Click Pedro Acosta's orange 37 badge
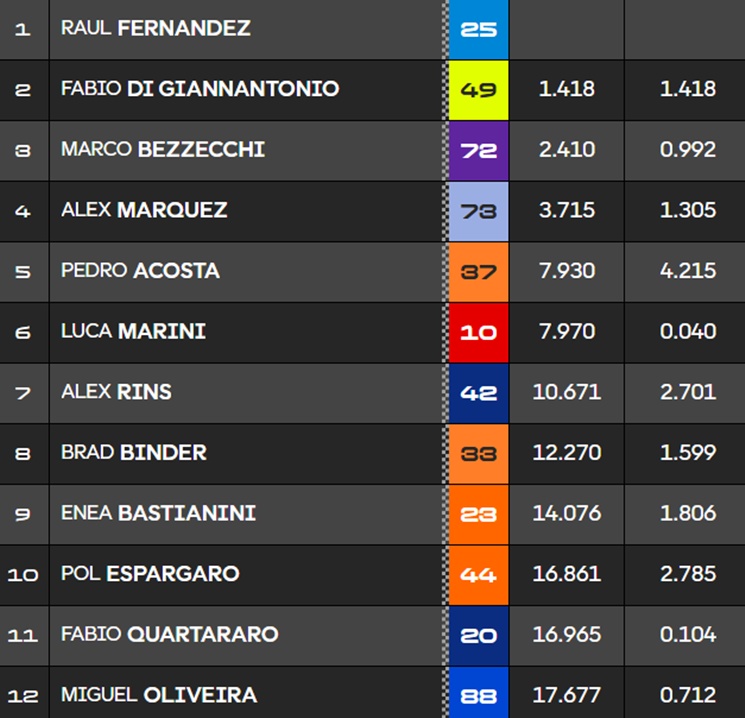This screenshot has height=718, width=745. [x=479, y=271]
